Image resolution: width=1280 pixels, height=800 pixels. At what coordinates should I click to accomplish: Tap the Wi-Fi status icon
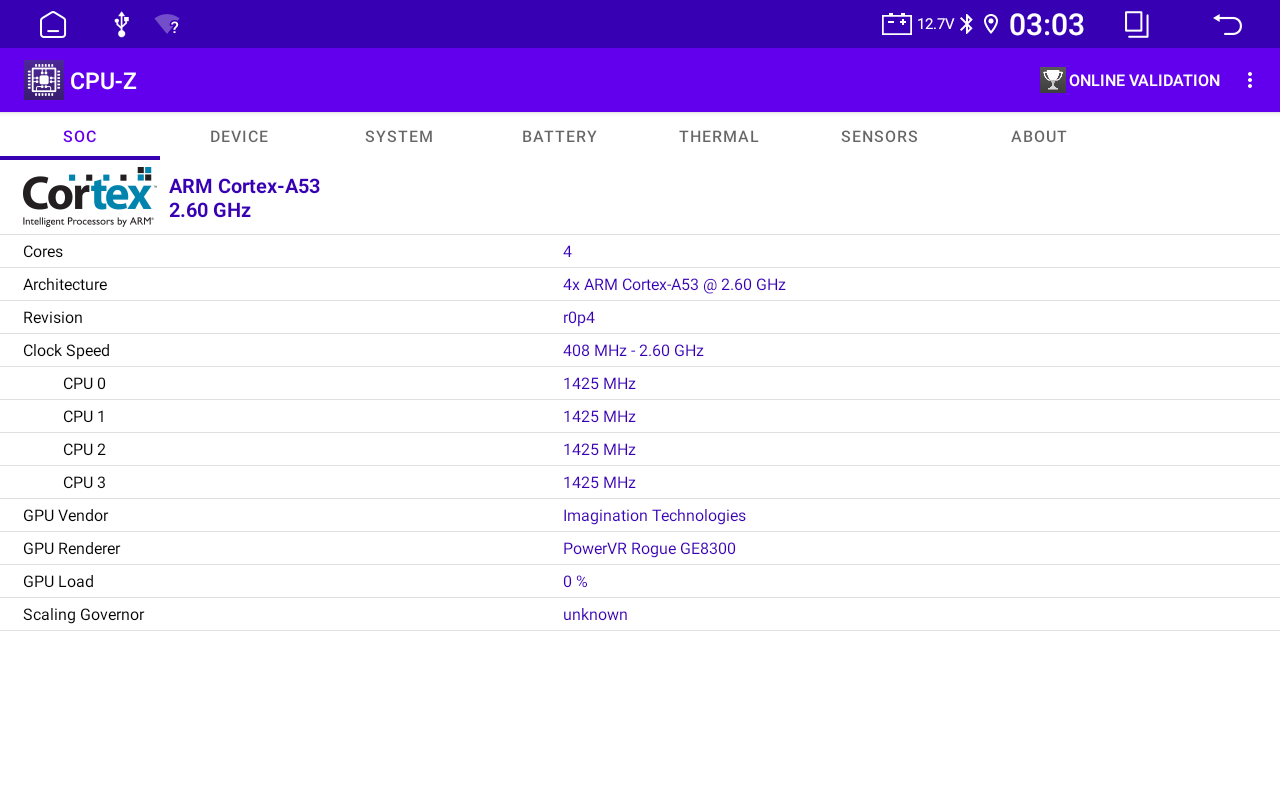click(168, 25)
